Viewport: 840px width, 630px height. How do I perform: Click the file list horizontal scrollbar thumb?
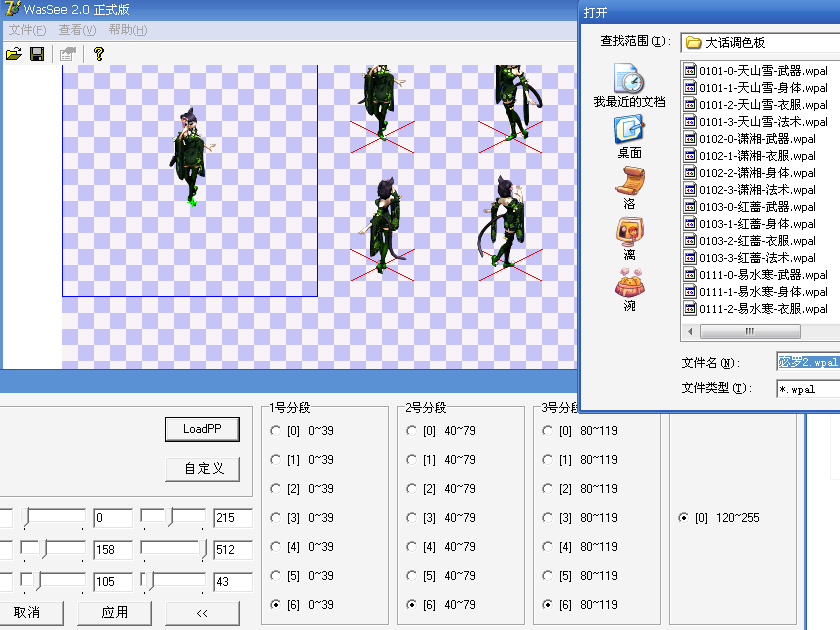(750, 332)
